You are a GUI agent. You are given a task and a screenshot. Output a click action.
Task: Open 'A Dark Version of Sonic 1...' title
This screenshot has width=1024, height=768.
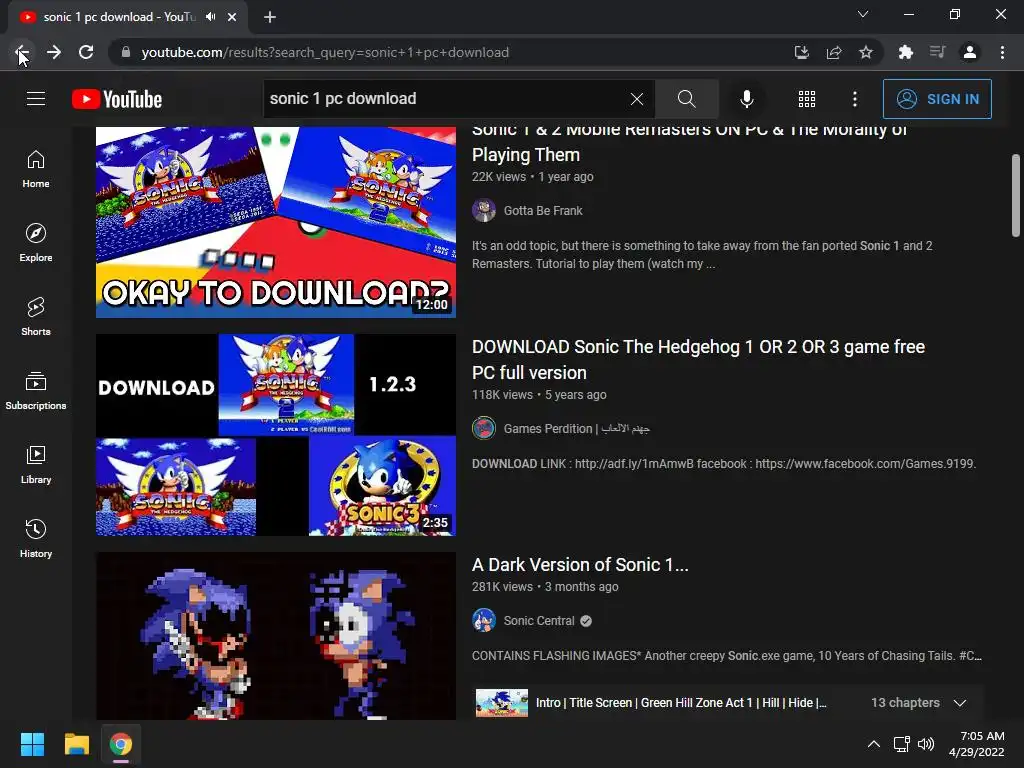pyautogui.click(x=580, y=565)
